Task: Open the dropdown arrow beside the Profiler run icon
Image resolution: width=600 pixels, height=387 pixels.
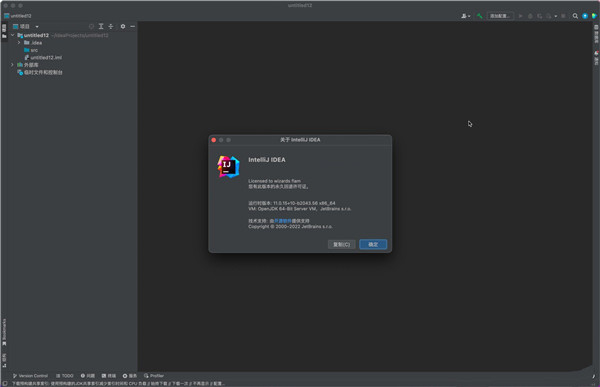Action: (x=556, y=16)
